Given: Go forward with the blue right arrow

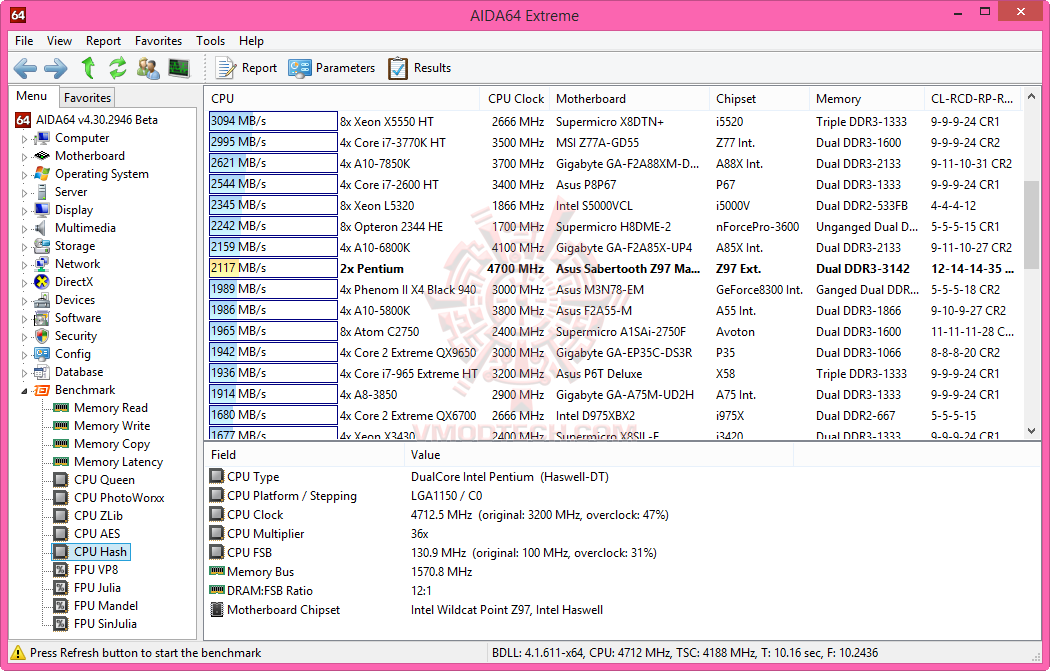Looking at the screenshot, I should tap(56, 68).
